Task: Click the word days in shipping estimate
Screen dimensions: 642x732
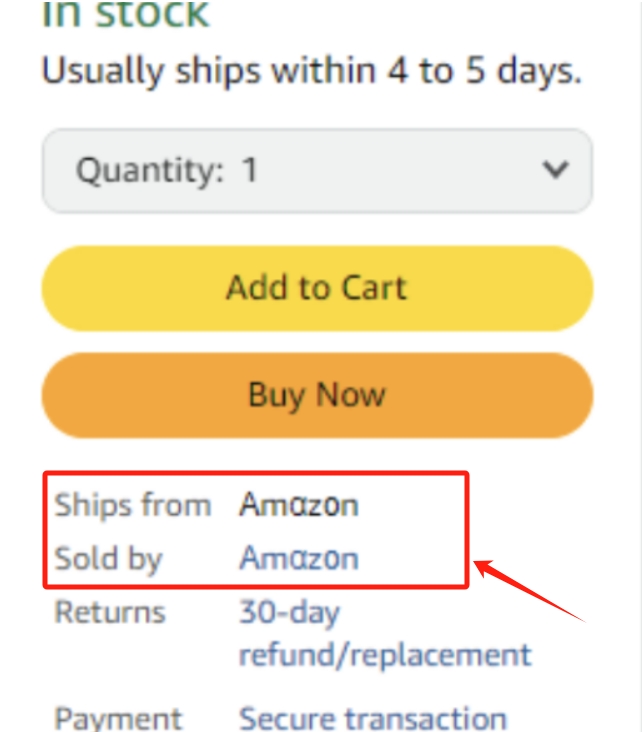Action: tap(539, 71)
